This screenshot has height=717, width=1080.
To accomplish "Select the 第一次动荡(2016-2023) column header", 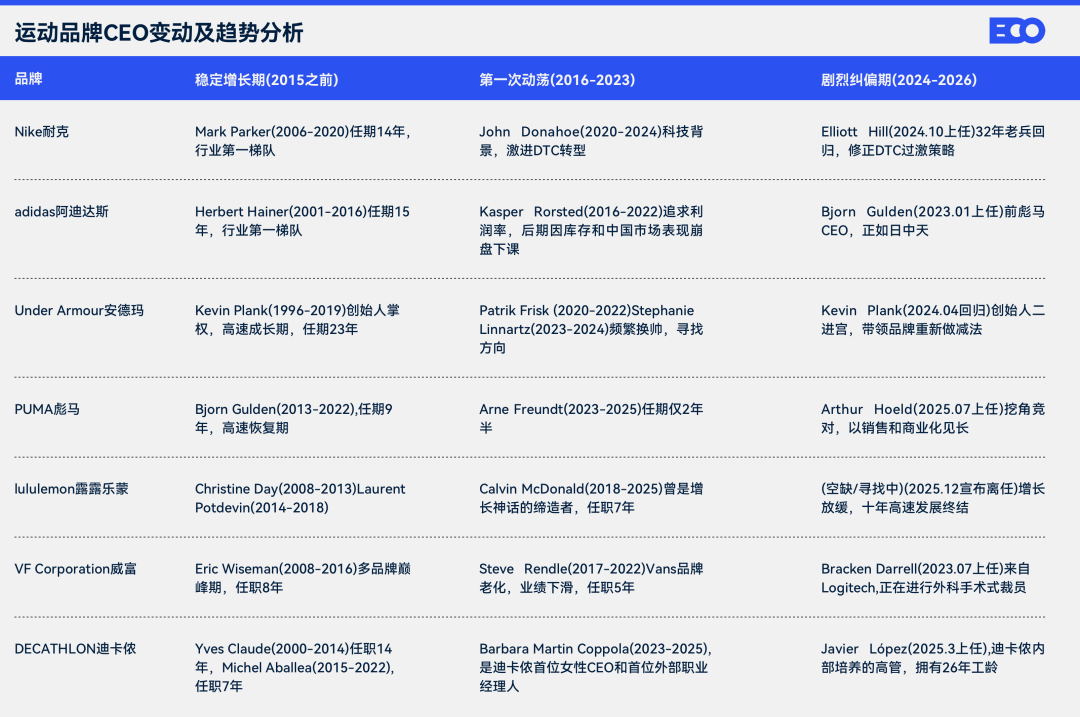I will [x=557, y=80].
